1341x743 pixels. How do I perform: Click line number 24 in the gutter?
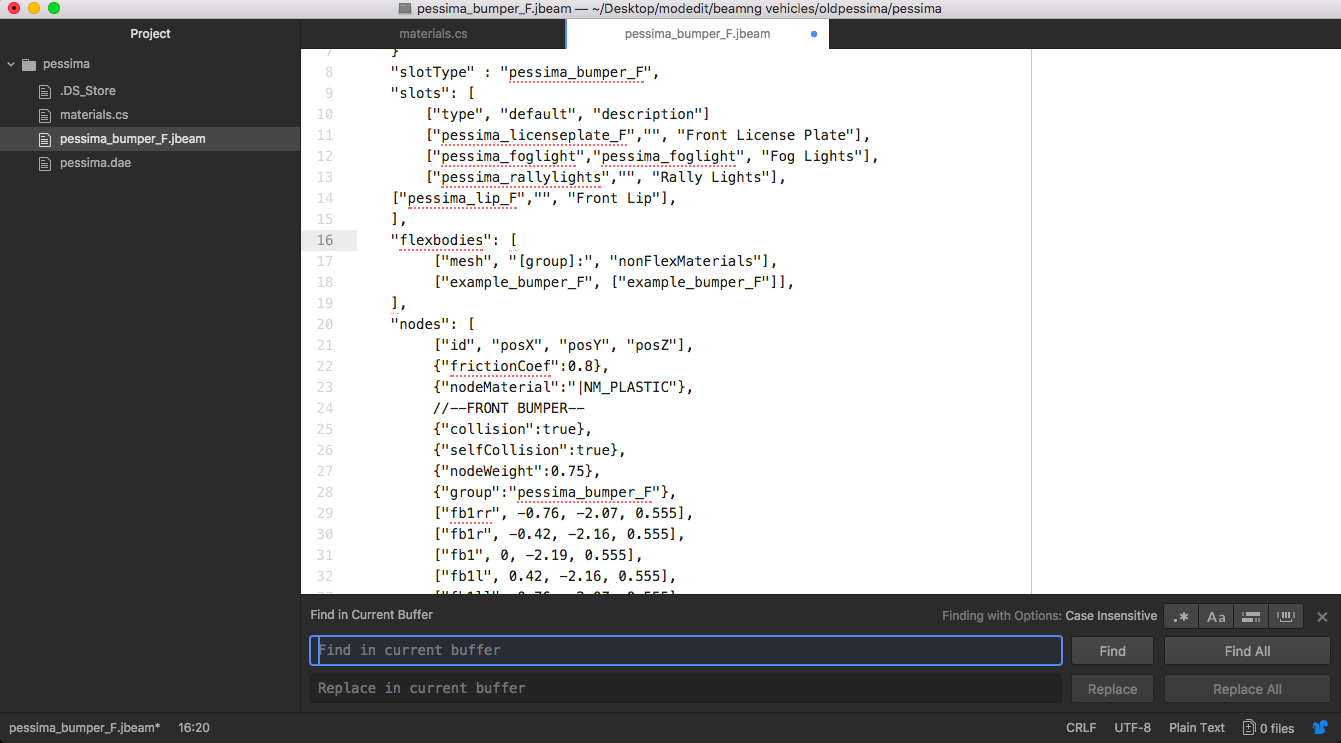click(x=325, y=408)
